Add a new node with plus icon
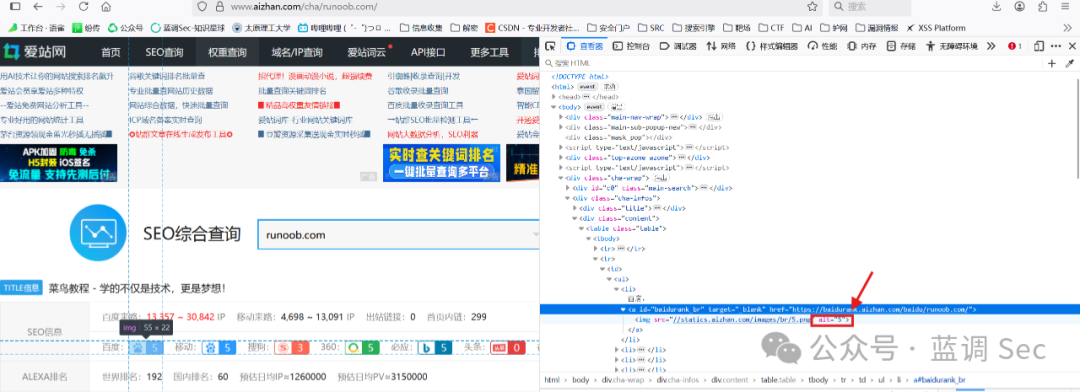The image size is (1080, 392). point(1052,63)
